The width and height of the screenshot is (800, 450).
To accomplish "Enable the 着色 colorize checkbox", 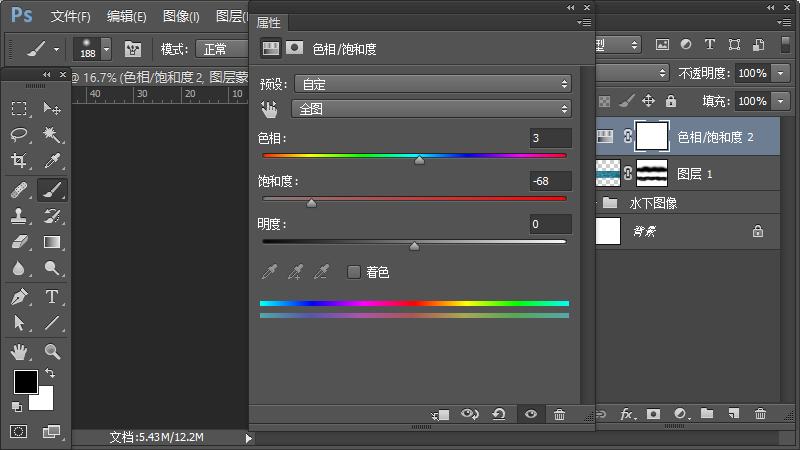I will tap(354, 272).
